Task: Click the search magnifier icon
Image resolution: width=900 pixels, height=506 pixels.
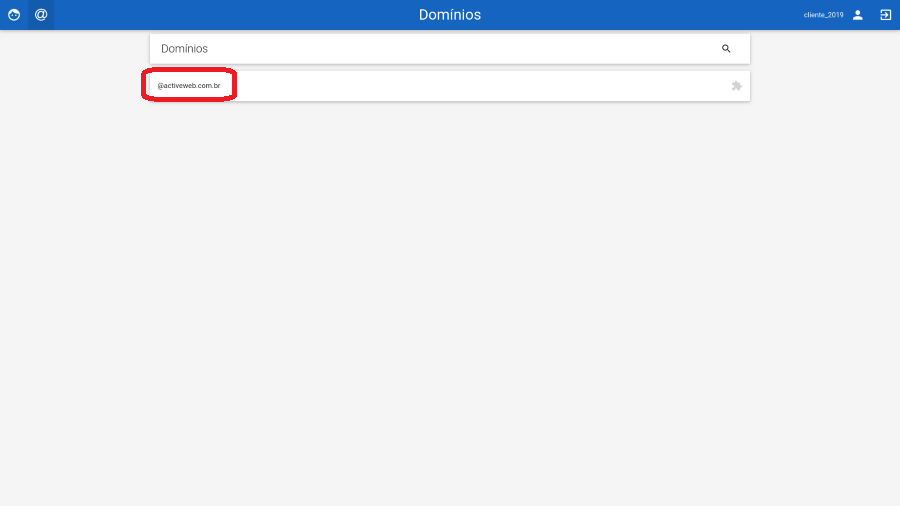Action: click(726, 49)
